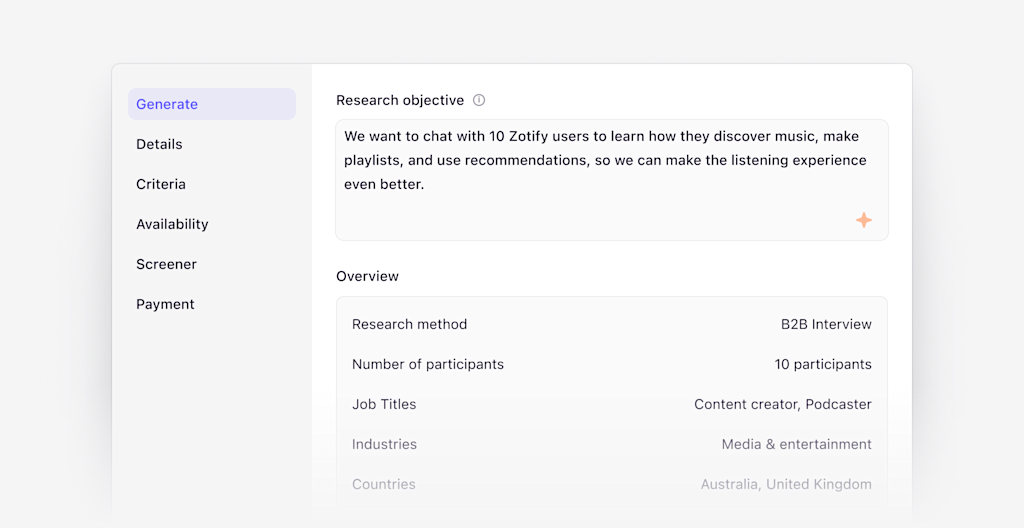Click the Australia, United Kingdom value
Image resolution: width=1024 pixels, height=528 pixels.
coord(786,484)
